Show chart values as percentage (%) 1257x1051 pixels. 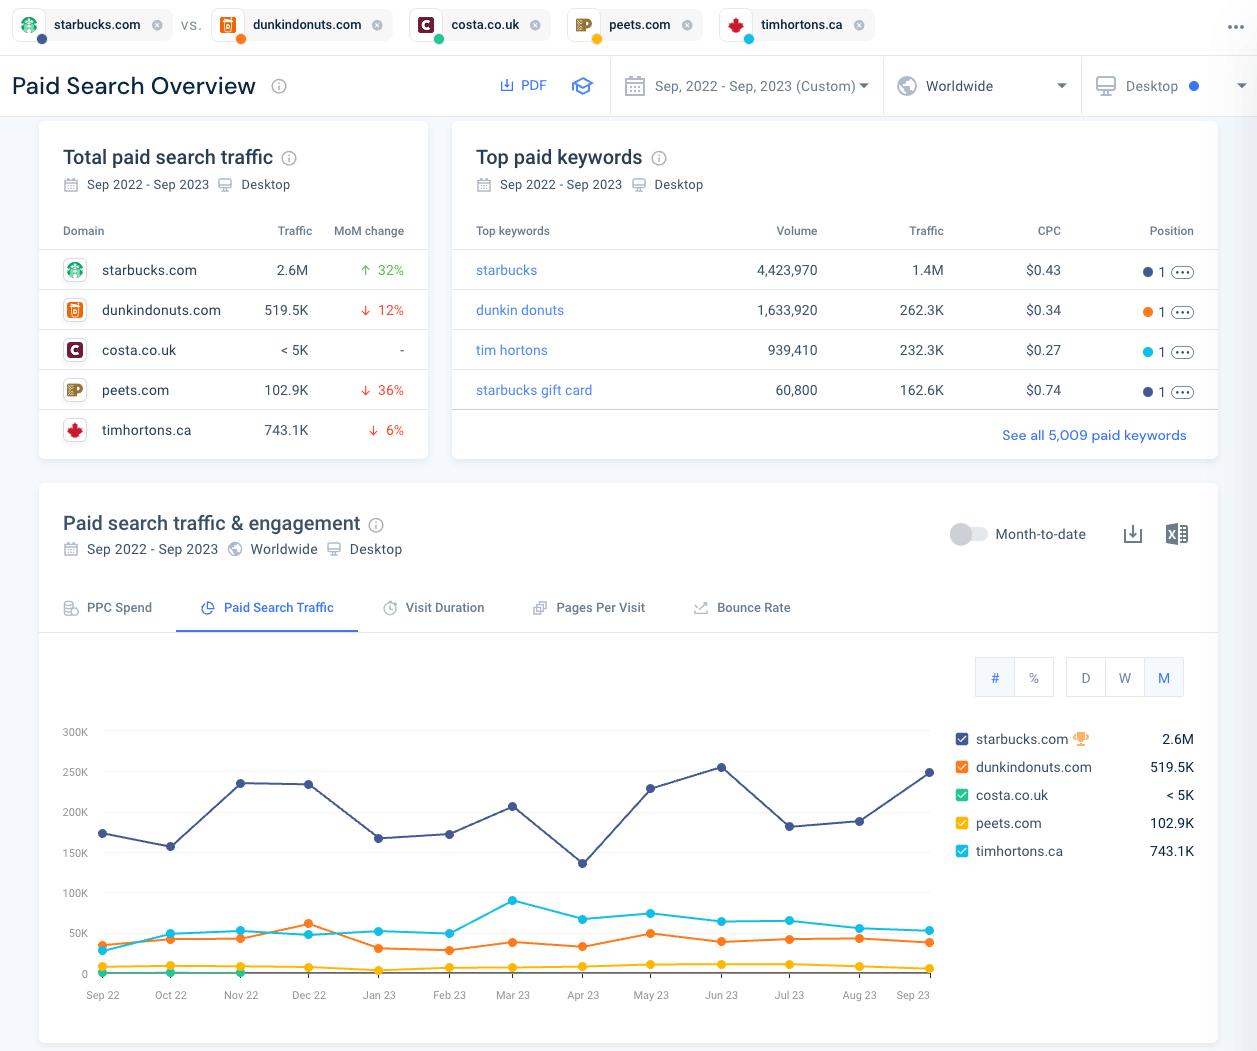1034,678
